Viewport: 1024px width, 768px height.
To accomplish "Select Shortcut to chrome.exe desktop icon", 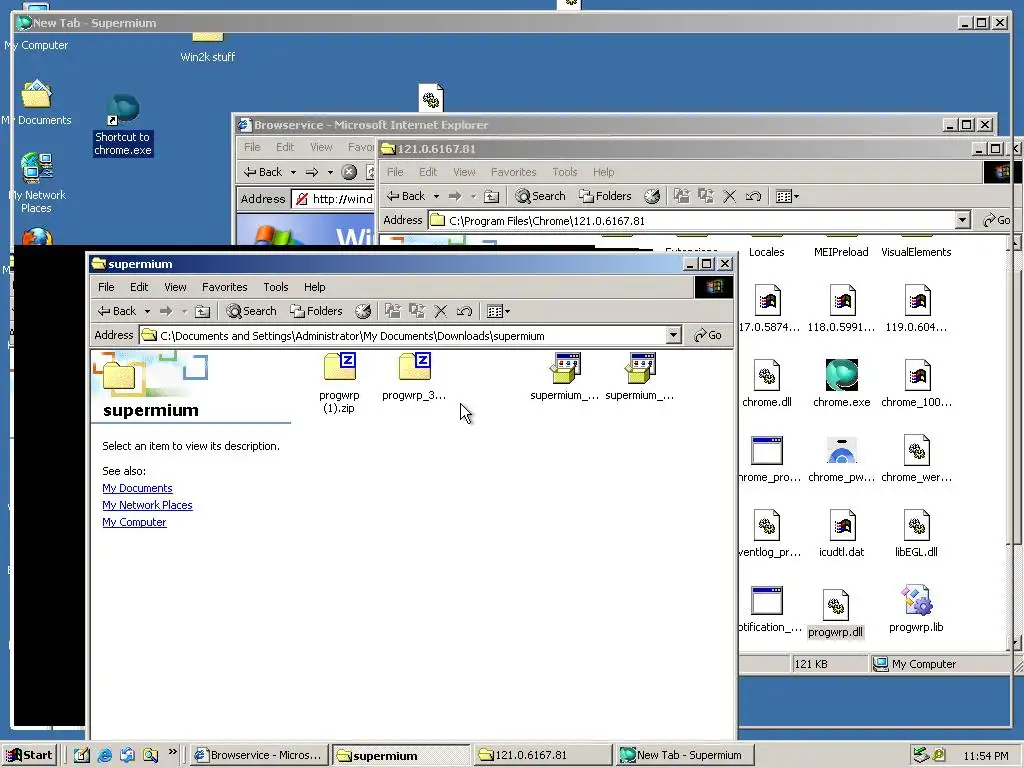I will click(x=123, y=125).
